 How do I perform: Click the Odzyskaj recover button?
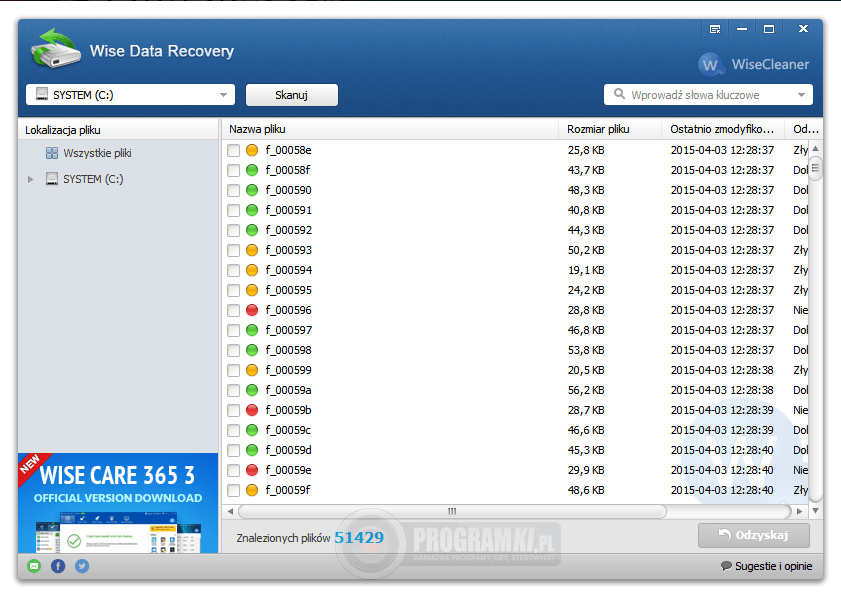pyautogui.click(x=754, y=535)
